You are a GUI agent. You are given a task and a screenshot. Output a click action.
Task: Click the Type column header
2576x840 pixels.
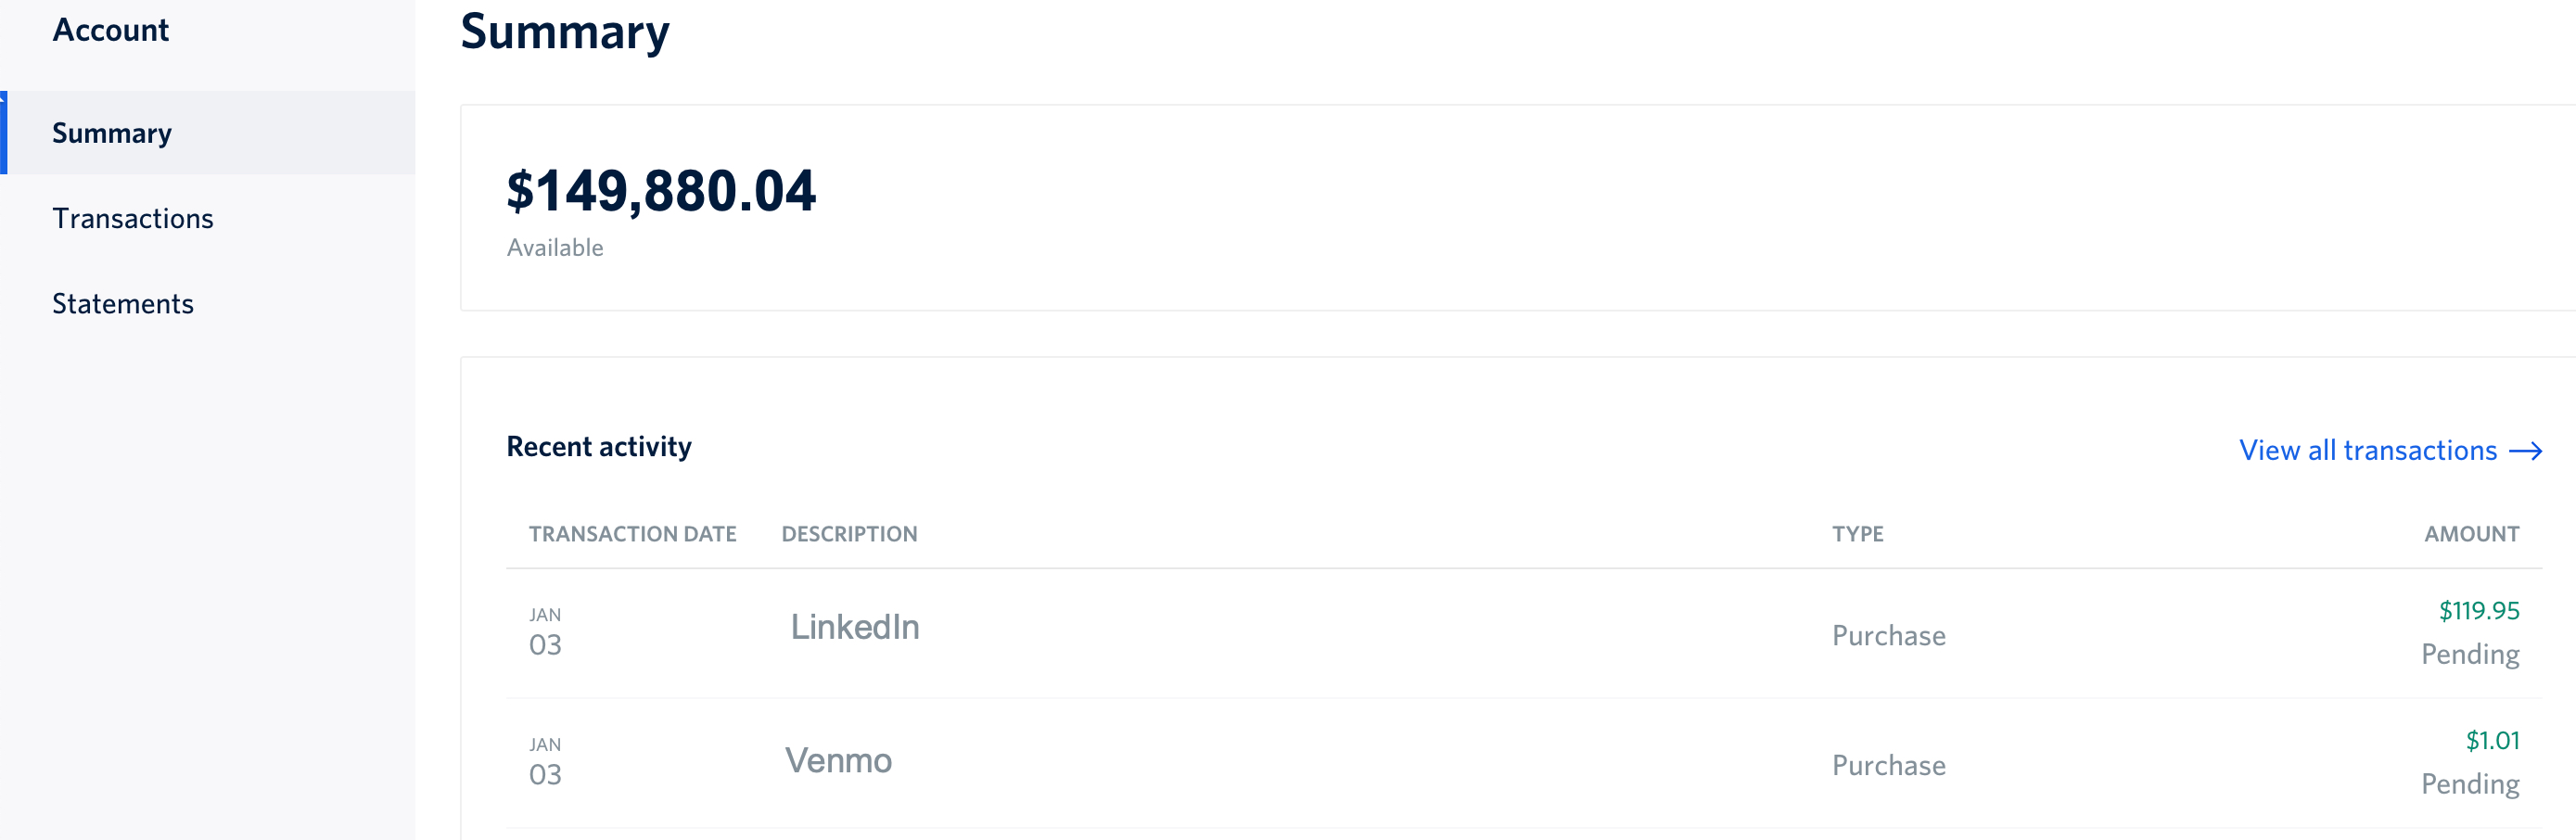tap(1857, 534)
